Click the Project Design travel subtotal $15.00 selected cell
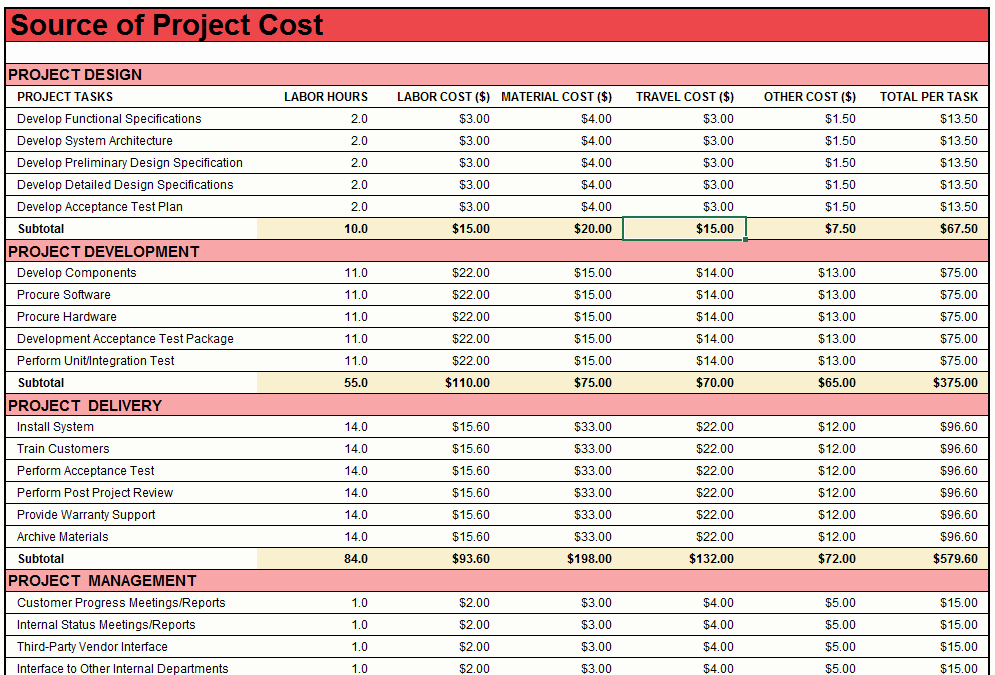 (684, 228)
